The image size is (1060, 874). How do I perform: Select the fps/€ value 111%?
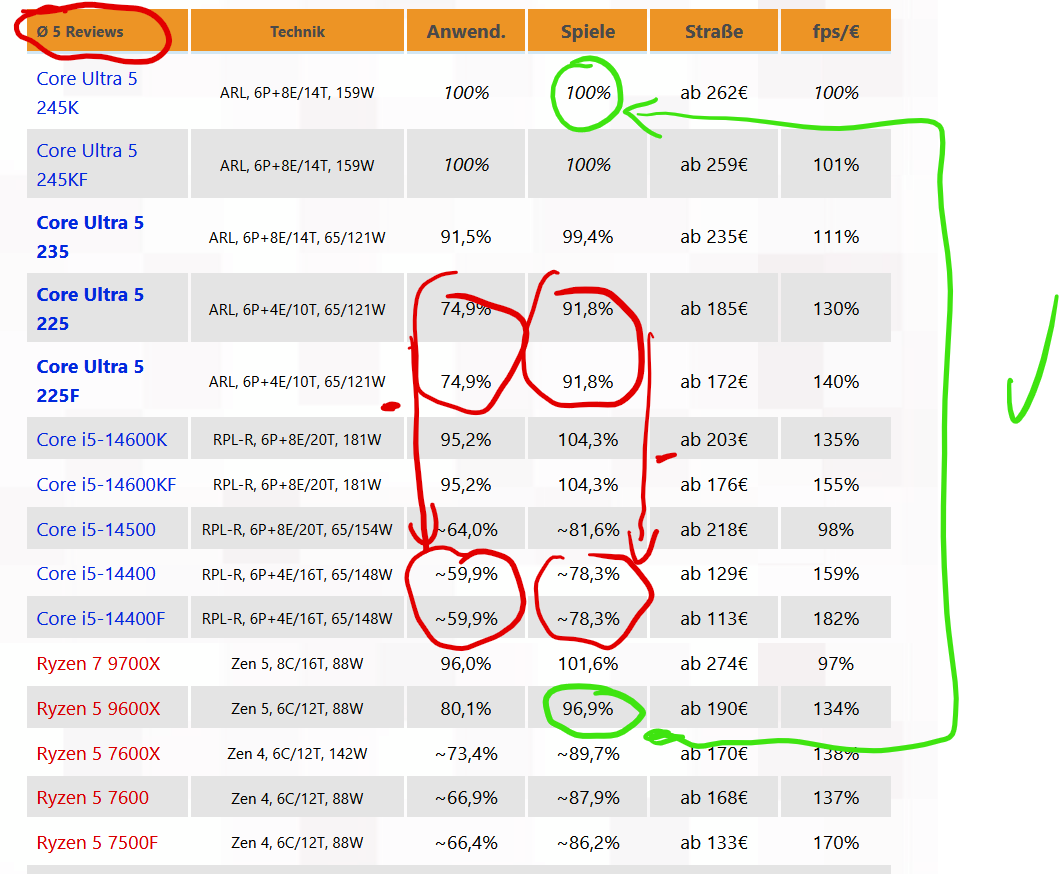(x=836, y=237)
